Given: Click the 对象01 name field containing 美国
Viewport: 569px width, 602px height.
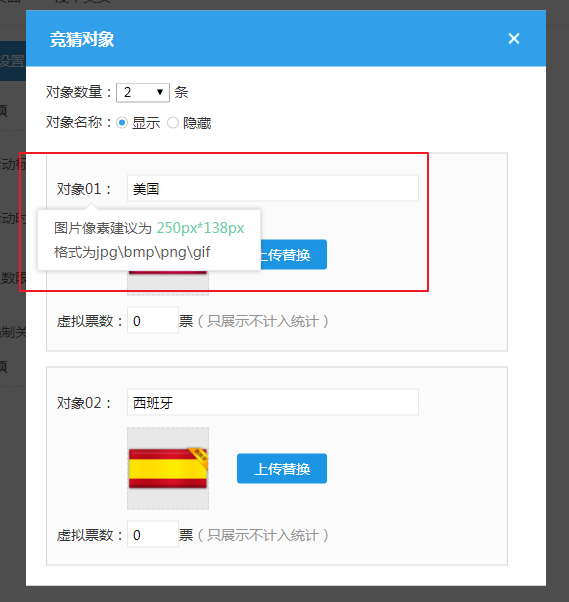Looking at the screenshot, I should (x=273, y=188).
